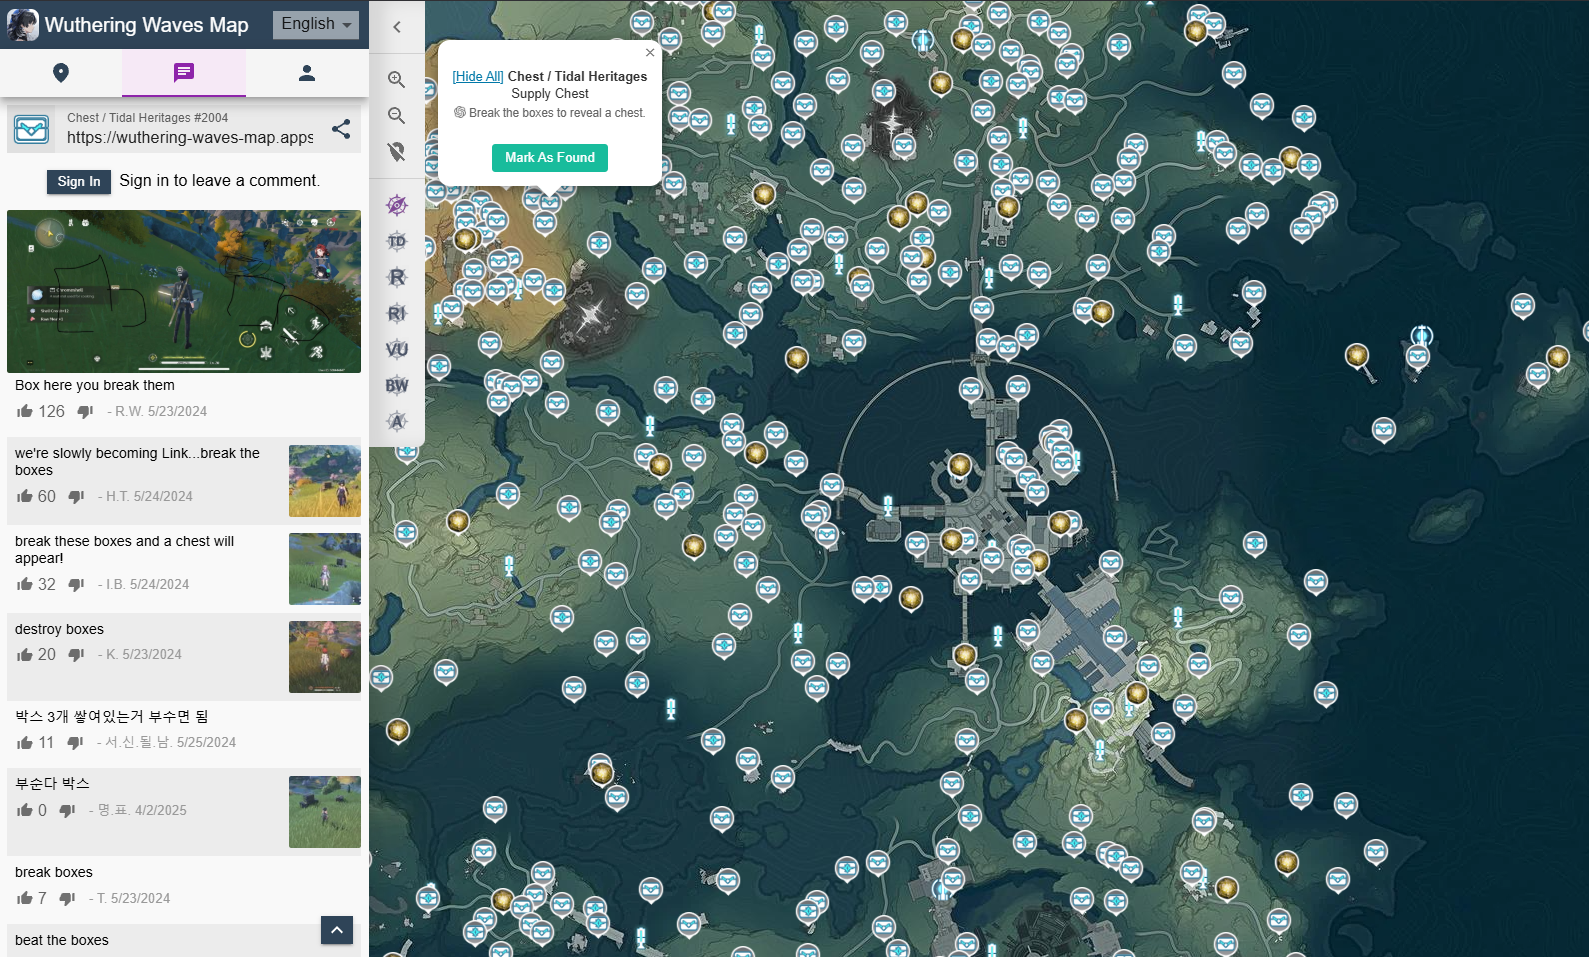The image size is (1589, 957).
Task: Select the purple compass map icon
Action: [397, 205]
